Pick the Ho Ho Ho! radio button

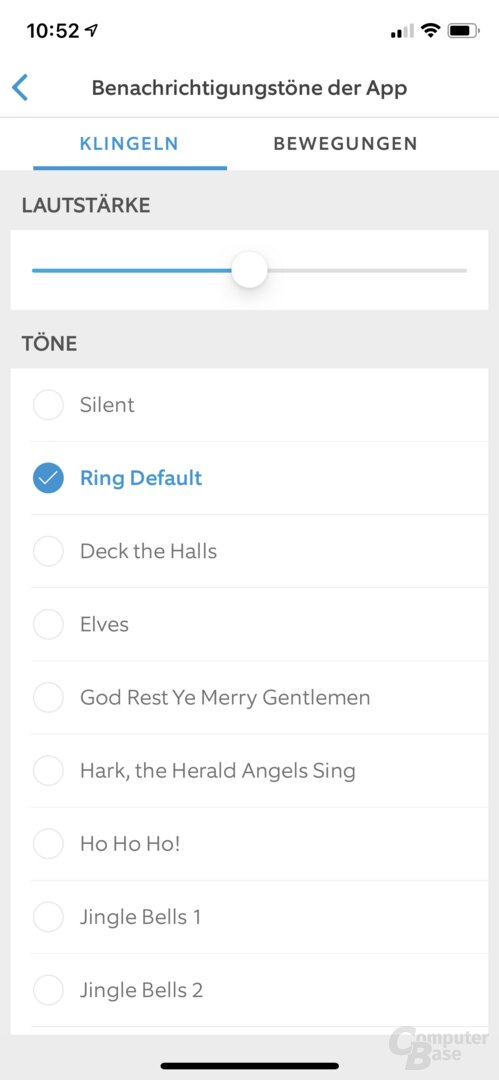point(48,844)
